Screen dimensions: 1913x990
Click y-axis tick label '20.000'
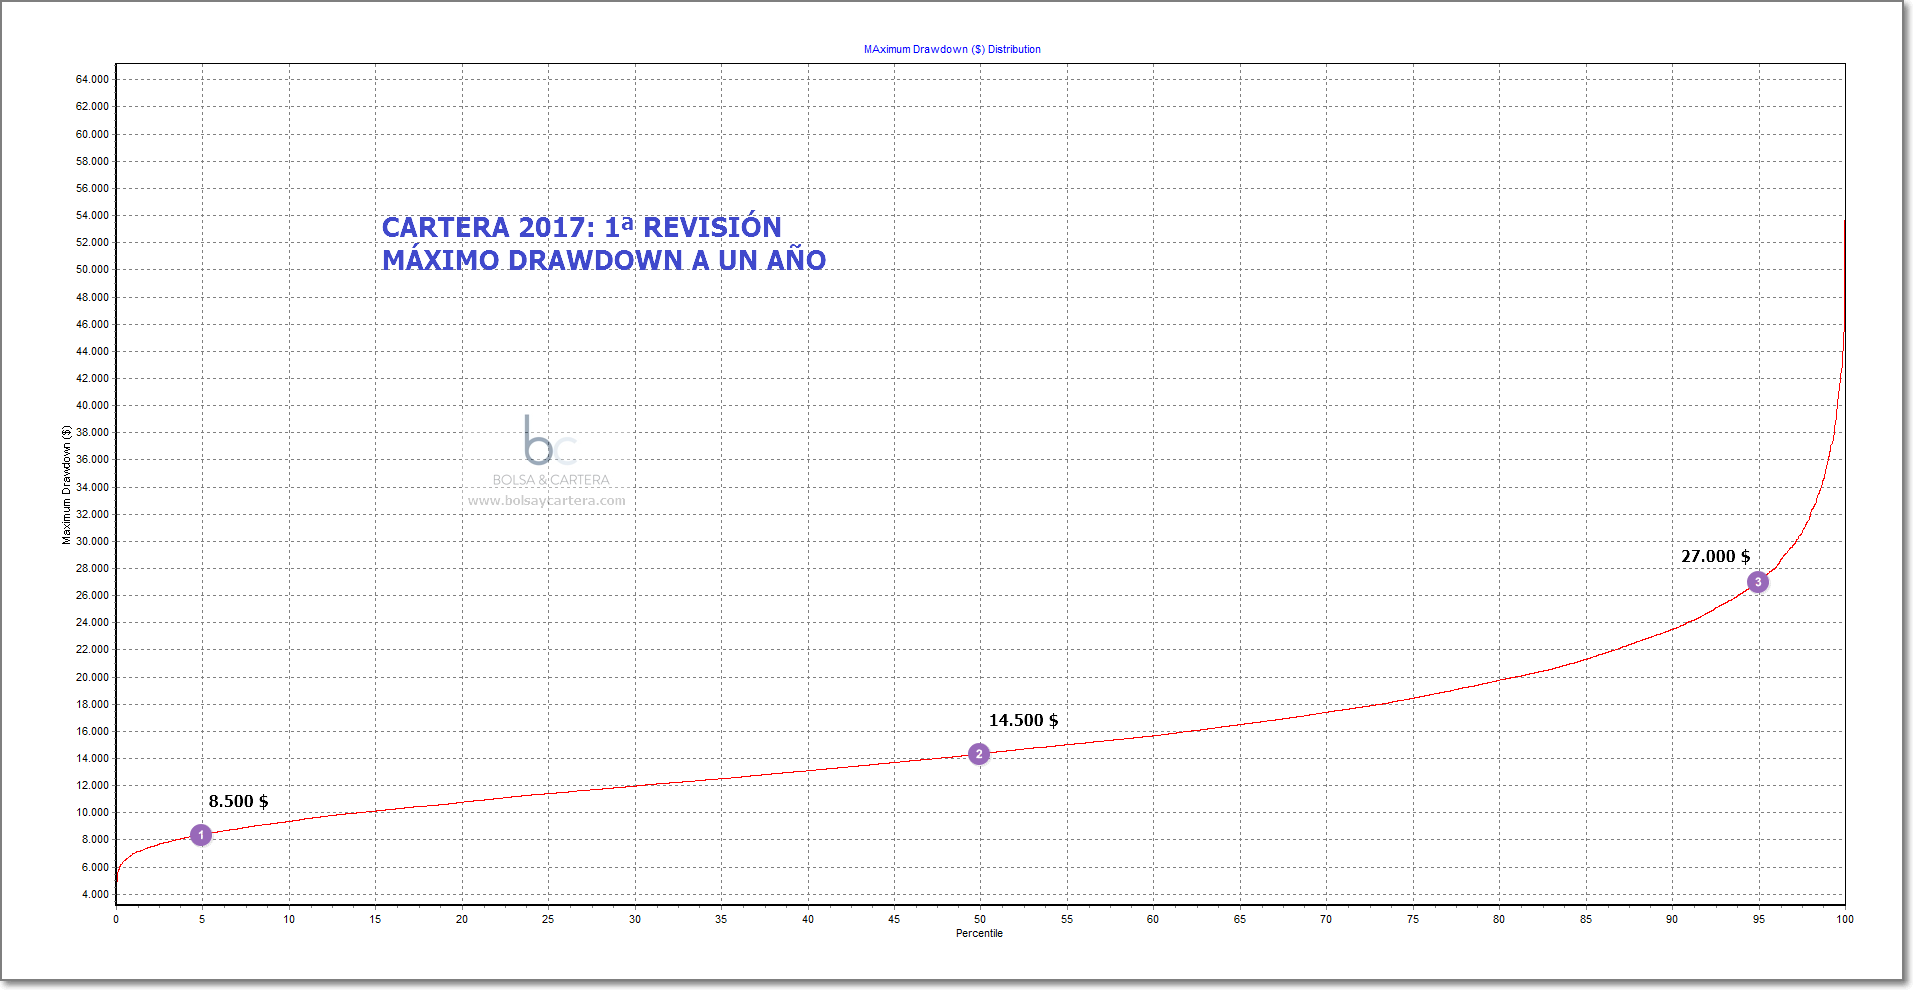click(92, 677)
